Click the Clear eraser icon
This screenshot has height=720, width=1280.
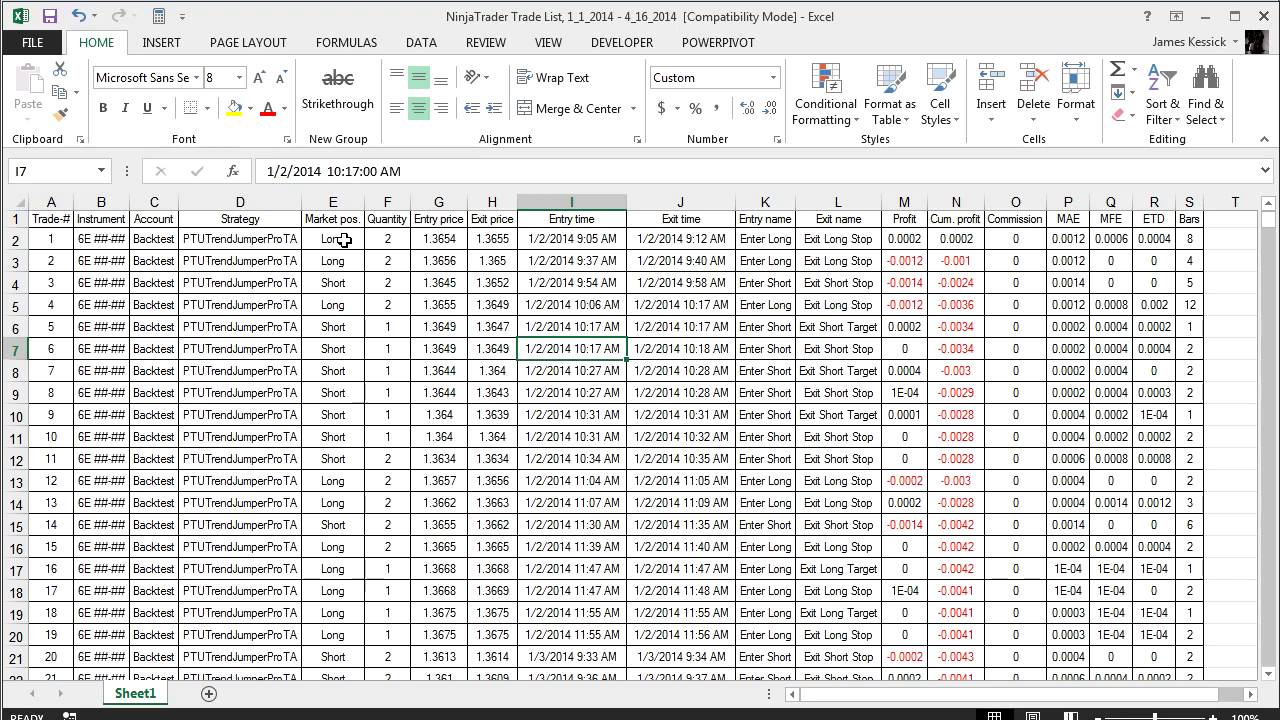coord(1117,115)
